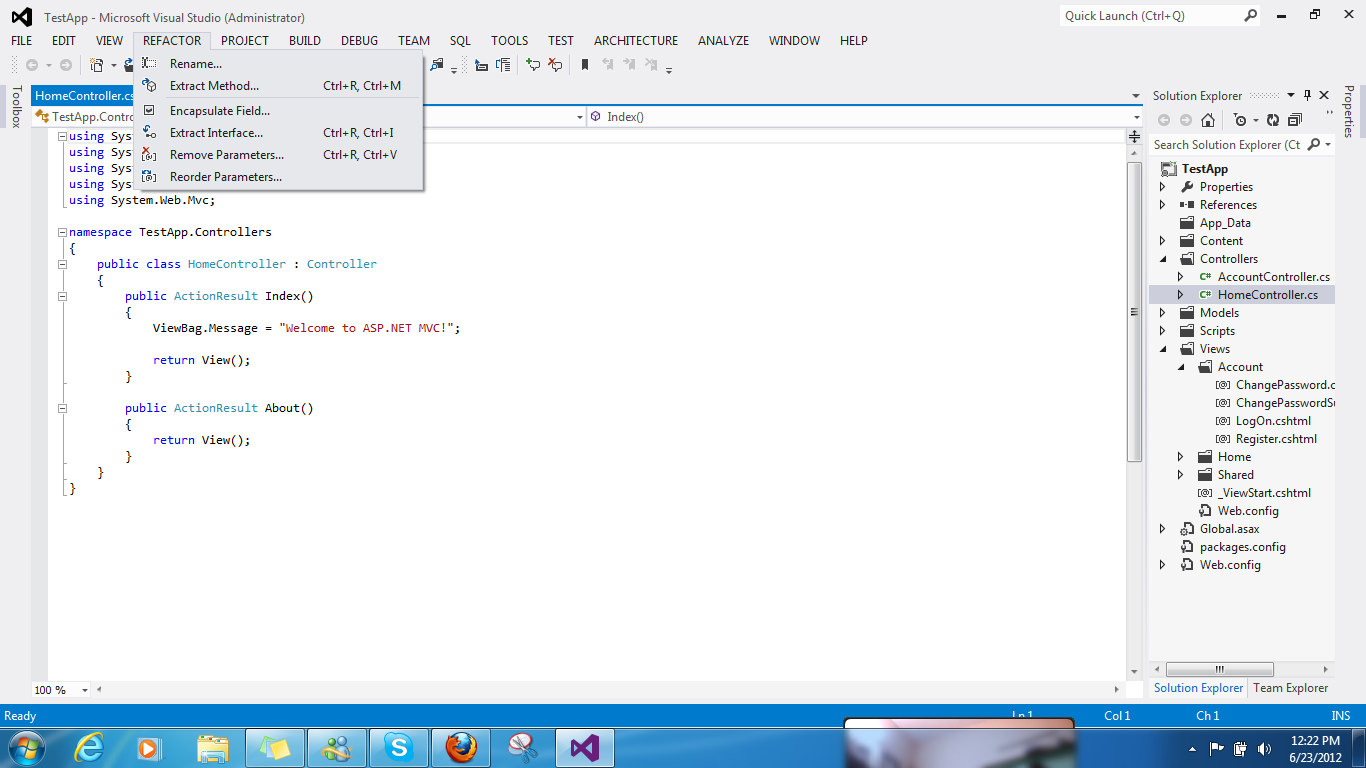
Task: Toggle insert mode via the INS indicator
Action: (x=1340, y=715)
